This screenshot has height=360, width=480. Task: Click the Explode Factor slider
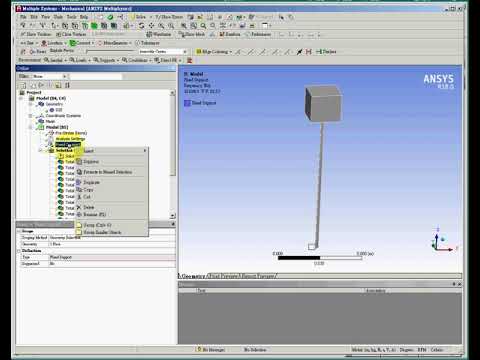pos(110,52)
